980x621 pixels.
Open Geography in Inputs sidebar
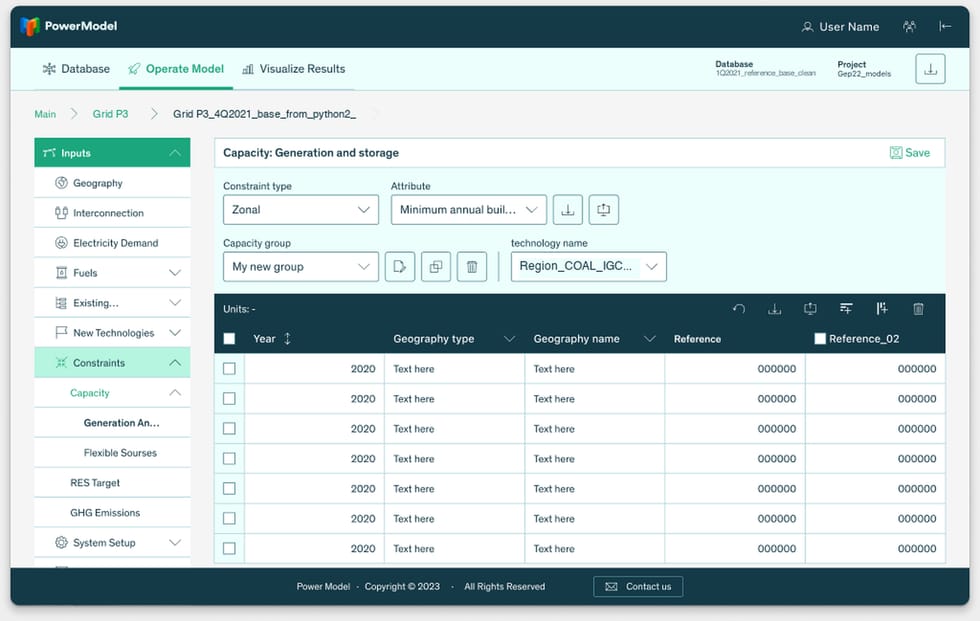pos(112,183)
